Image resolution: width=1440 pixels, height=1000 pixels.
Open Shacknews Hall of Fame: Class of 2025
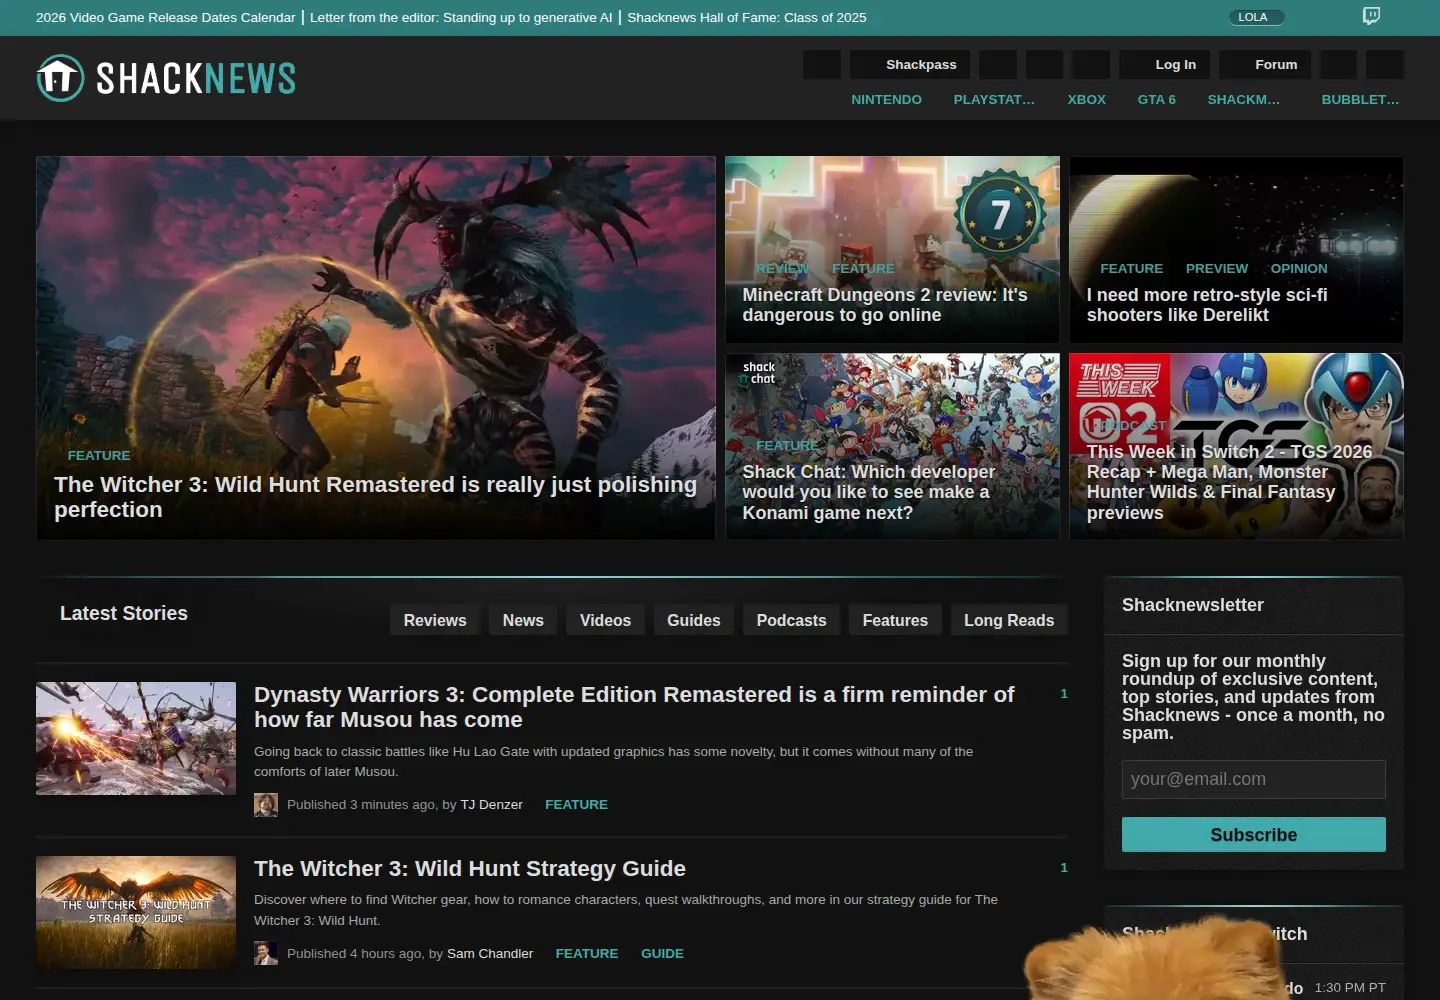coord(747,18)
